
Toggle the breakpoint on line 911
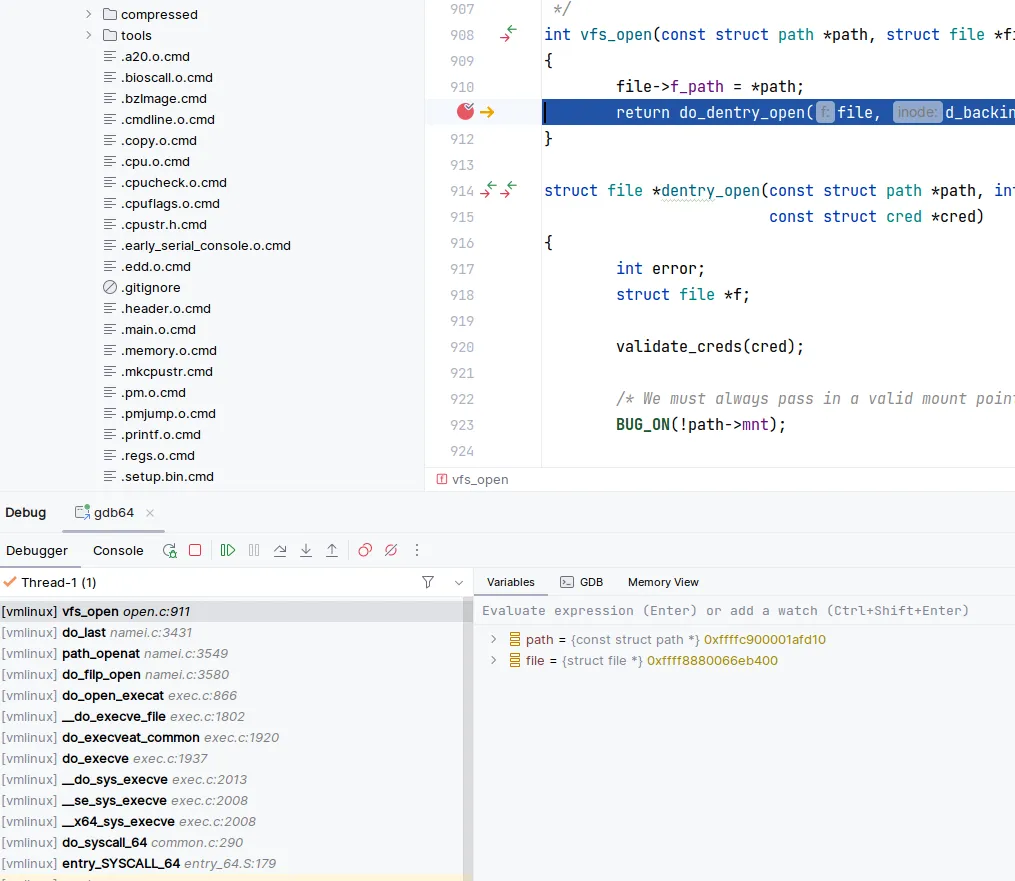coord(465,112)
